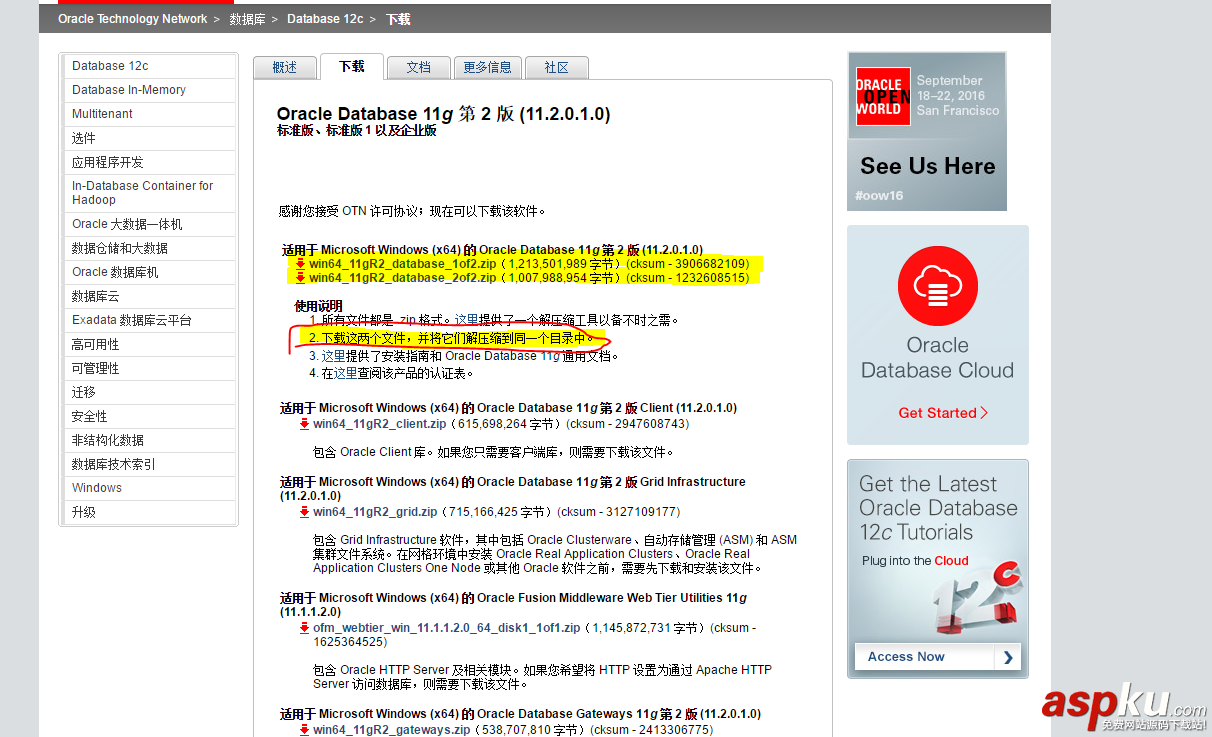Click 数据库 breadcrumb link

pos(247,19)
